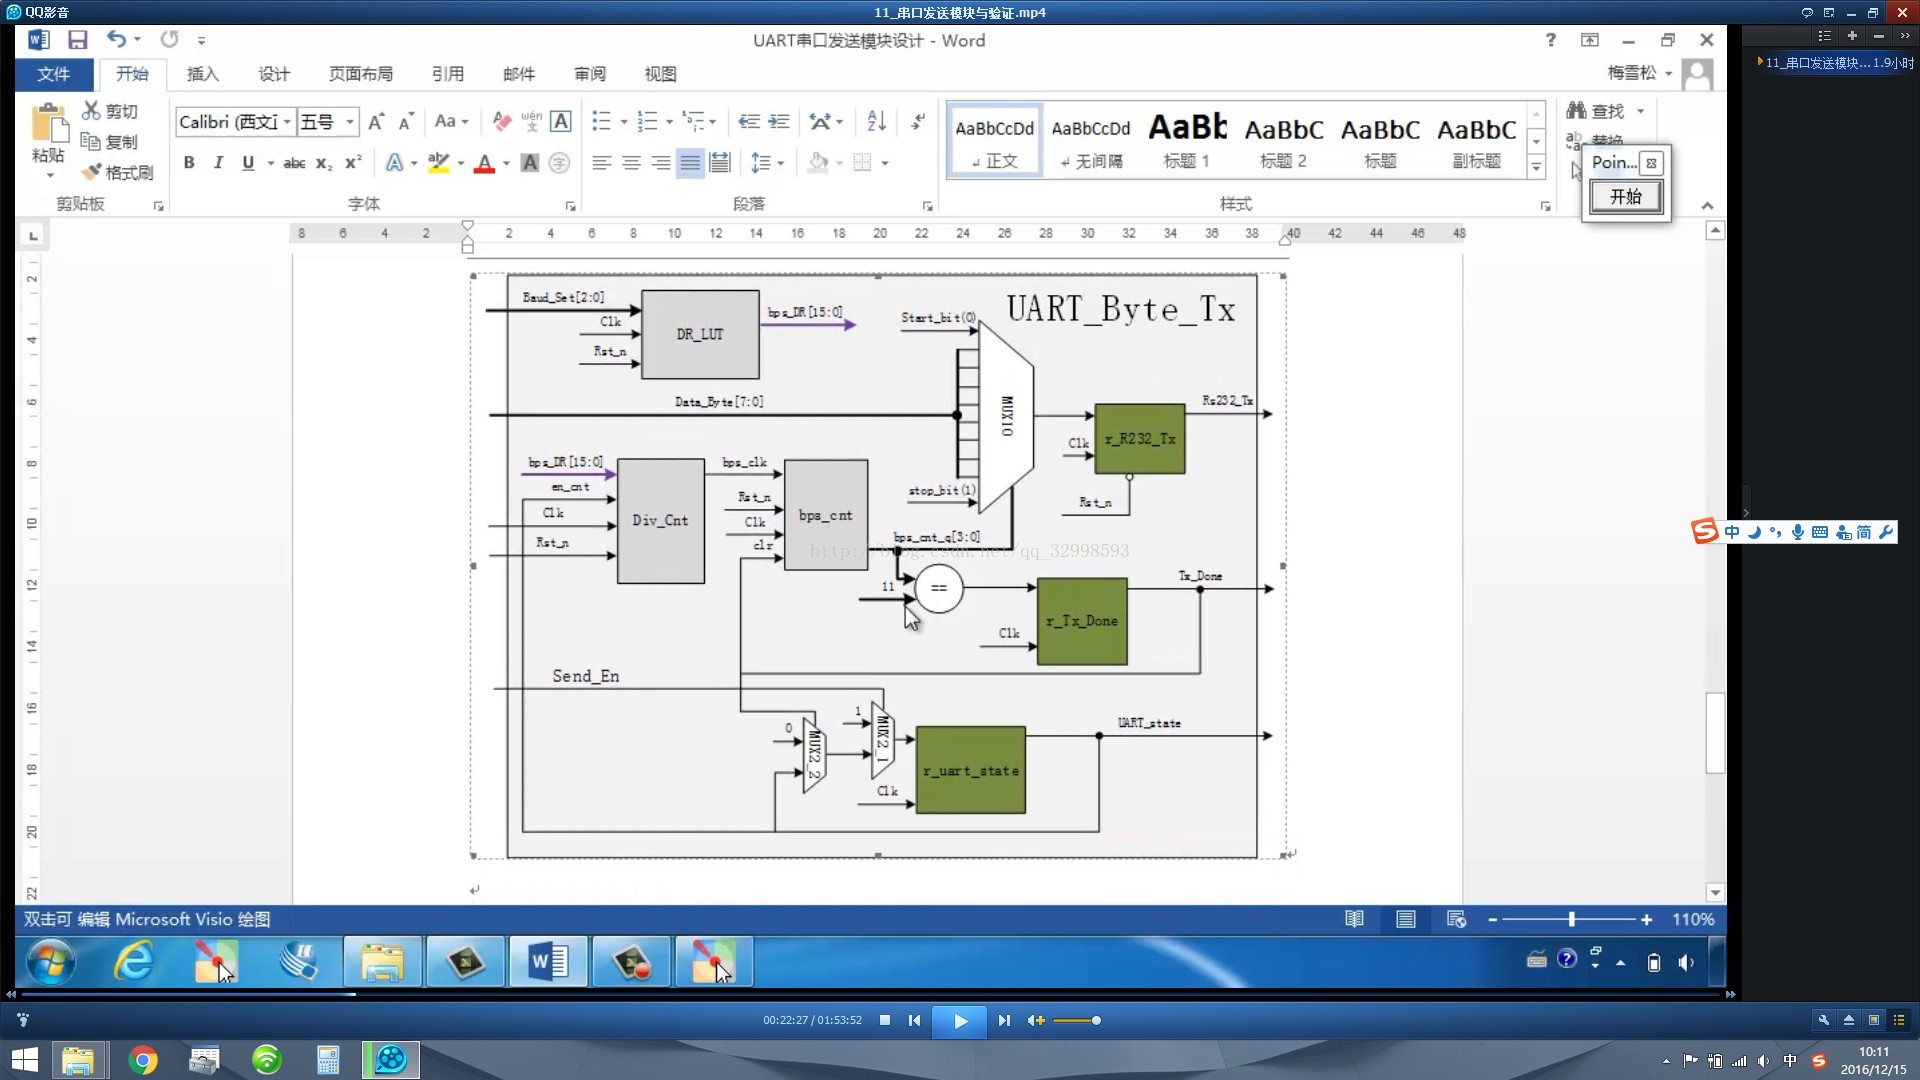Apply the 标题 1 heading style
This screenshot has width=1920, height=1080.
pos(1187,140)
